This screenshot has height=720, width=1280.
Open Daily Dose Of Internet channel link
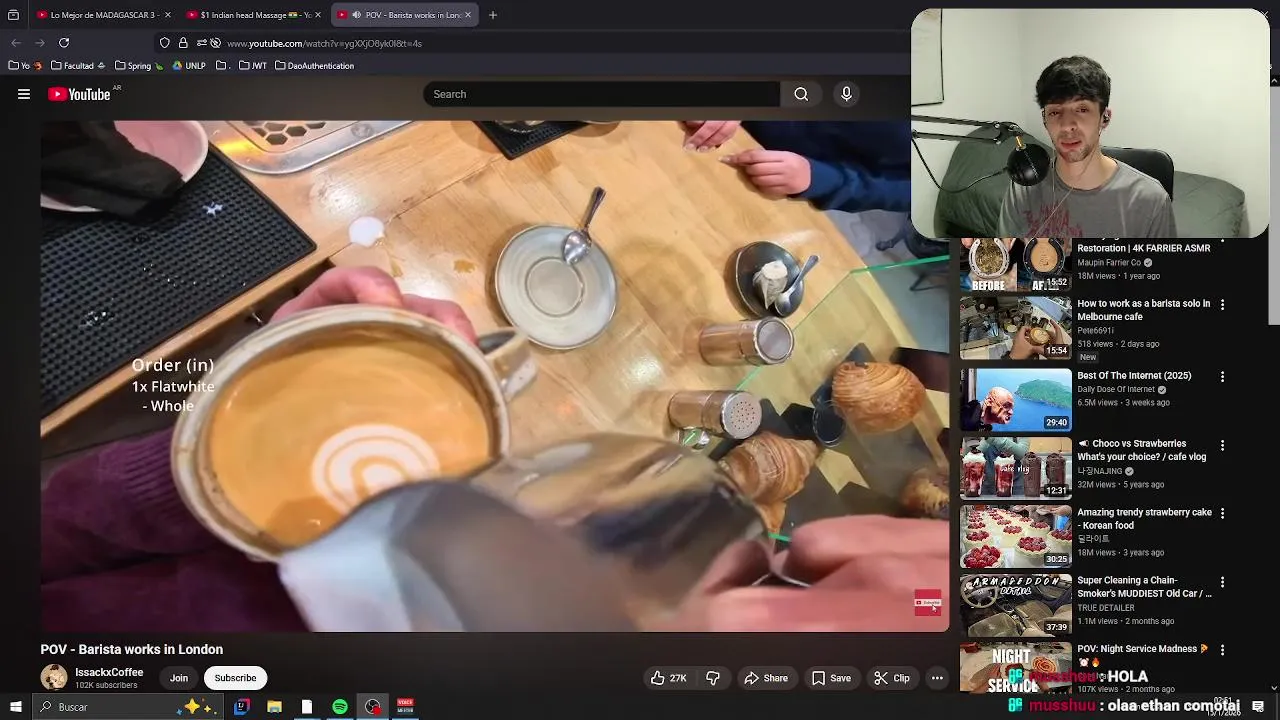click(x=1115, y=390)
